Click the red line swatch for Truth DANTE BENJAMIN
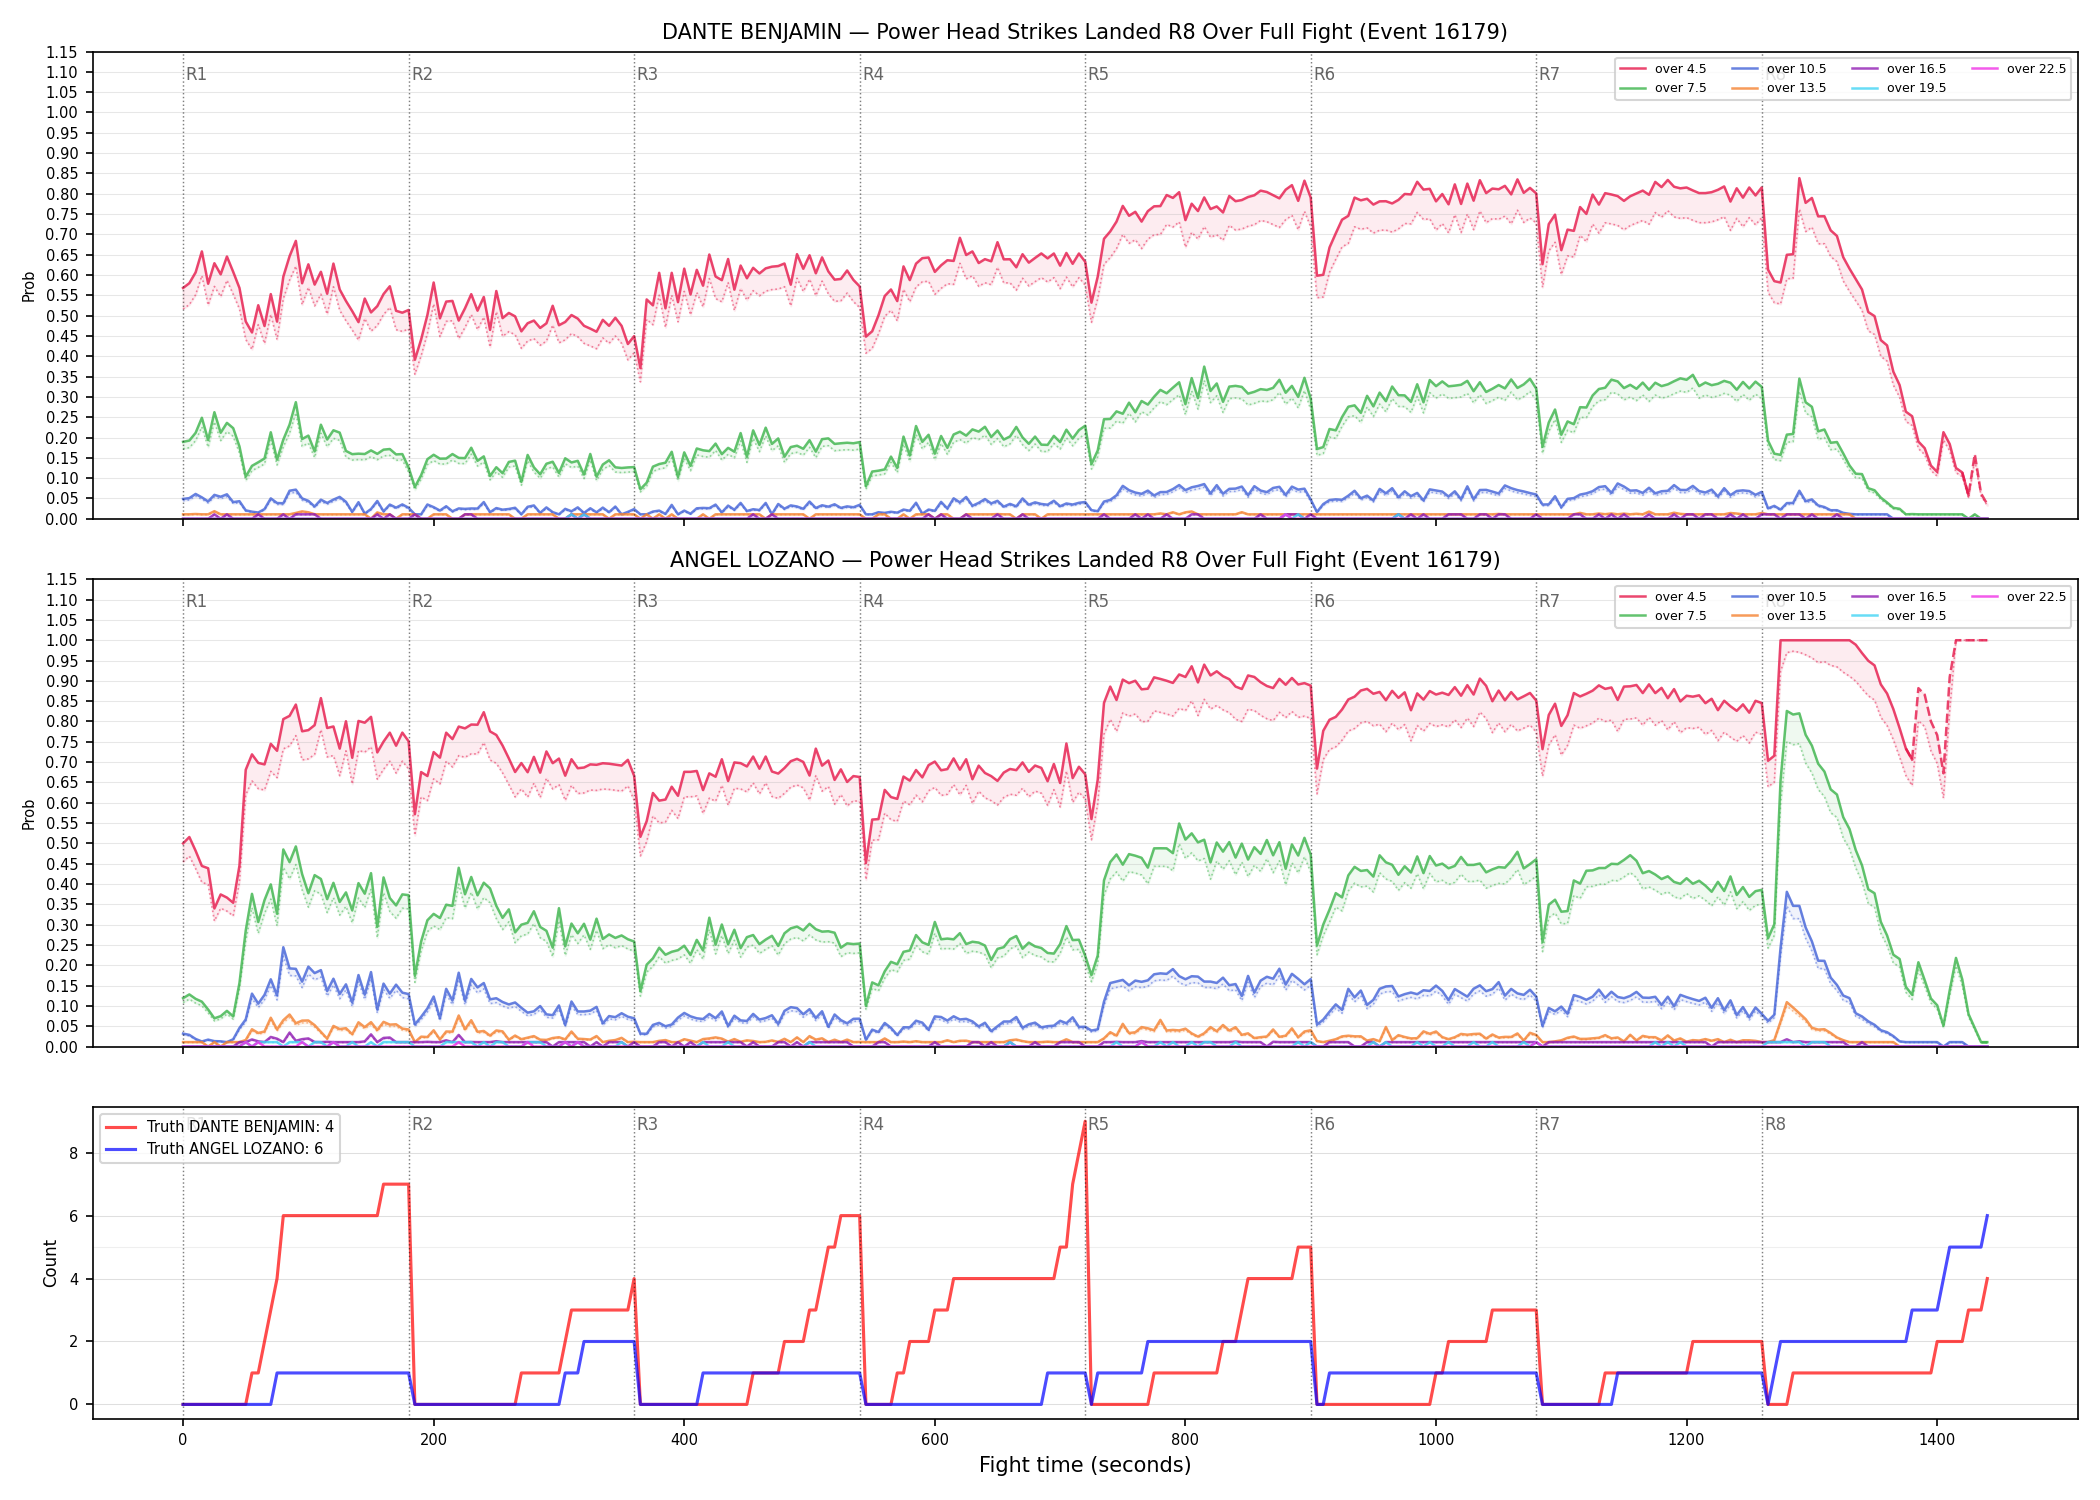This screenshot has height=1500, width=2100. 121,1127
